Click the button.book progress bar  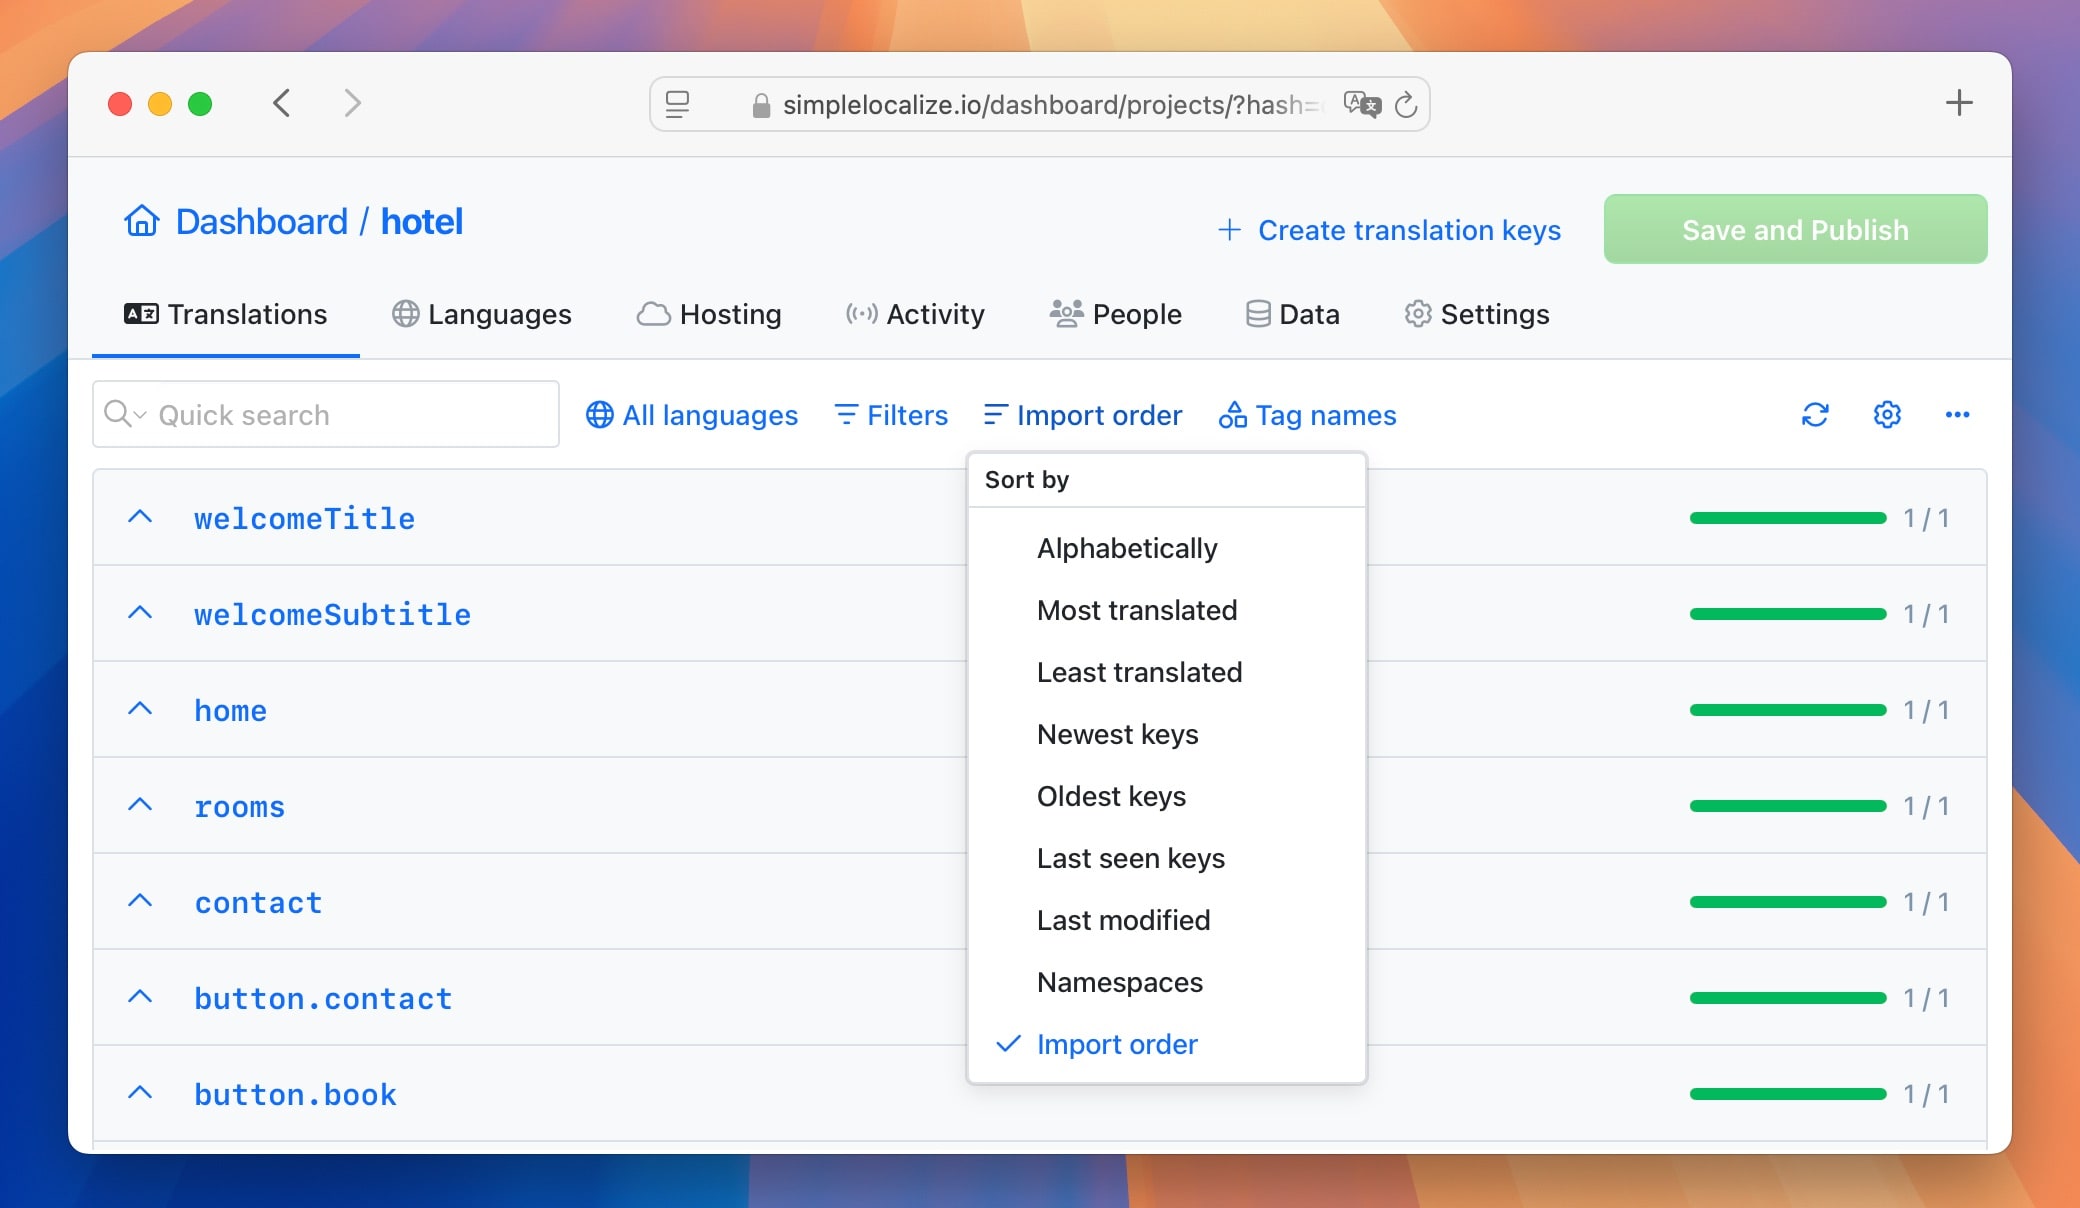point(1788,1094)
